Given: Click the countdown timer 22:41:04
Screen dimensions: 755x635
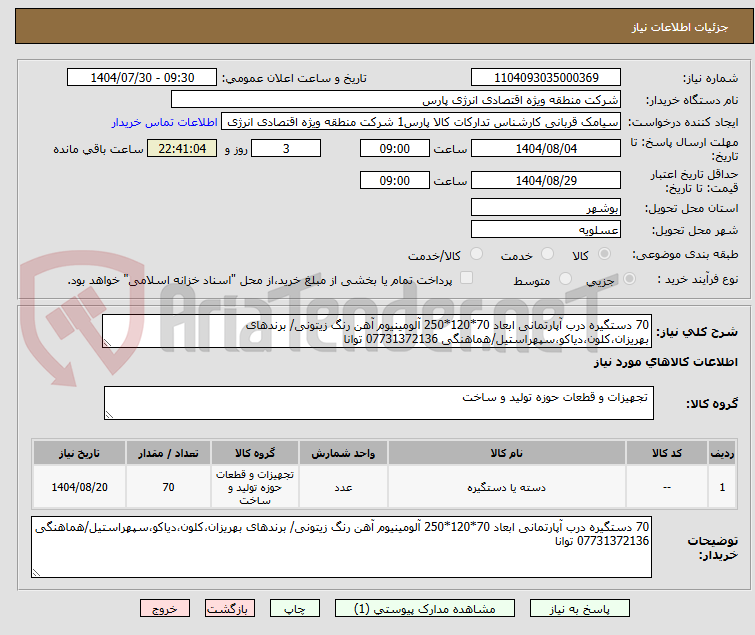Looking at the screenshot, I should 182,148.
